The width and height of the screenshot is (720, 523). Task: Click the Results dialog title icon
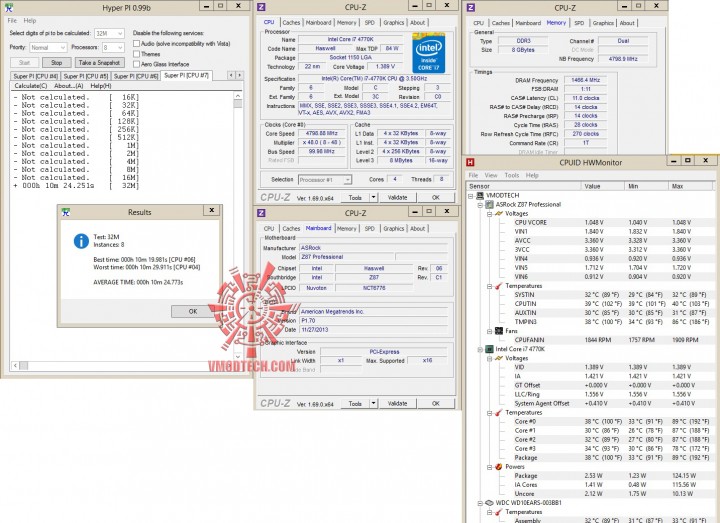[x=66, y=212]
